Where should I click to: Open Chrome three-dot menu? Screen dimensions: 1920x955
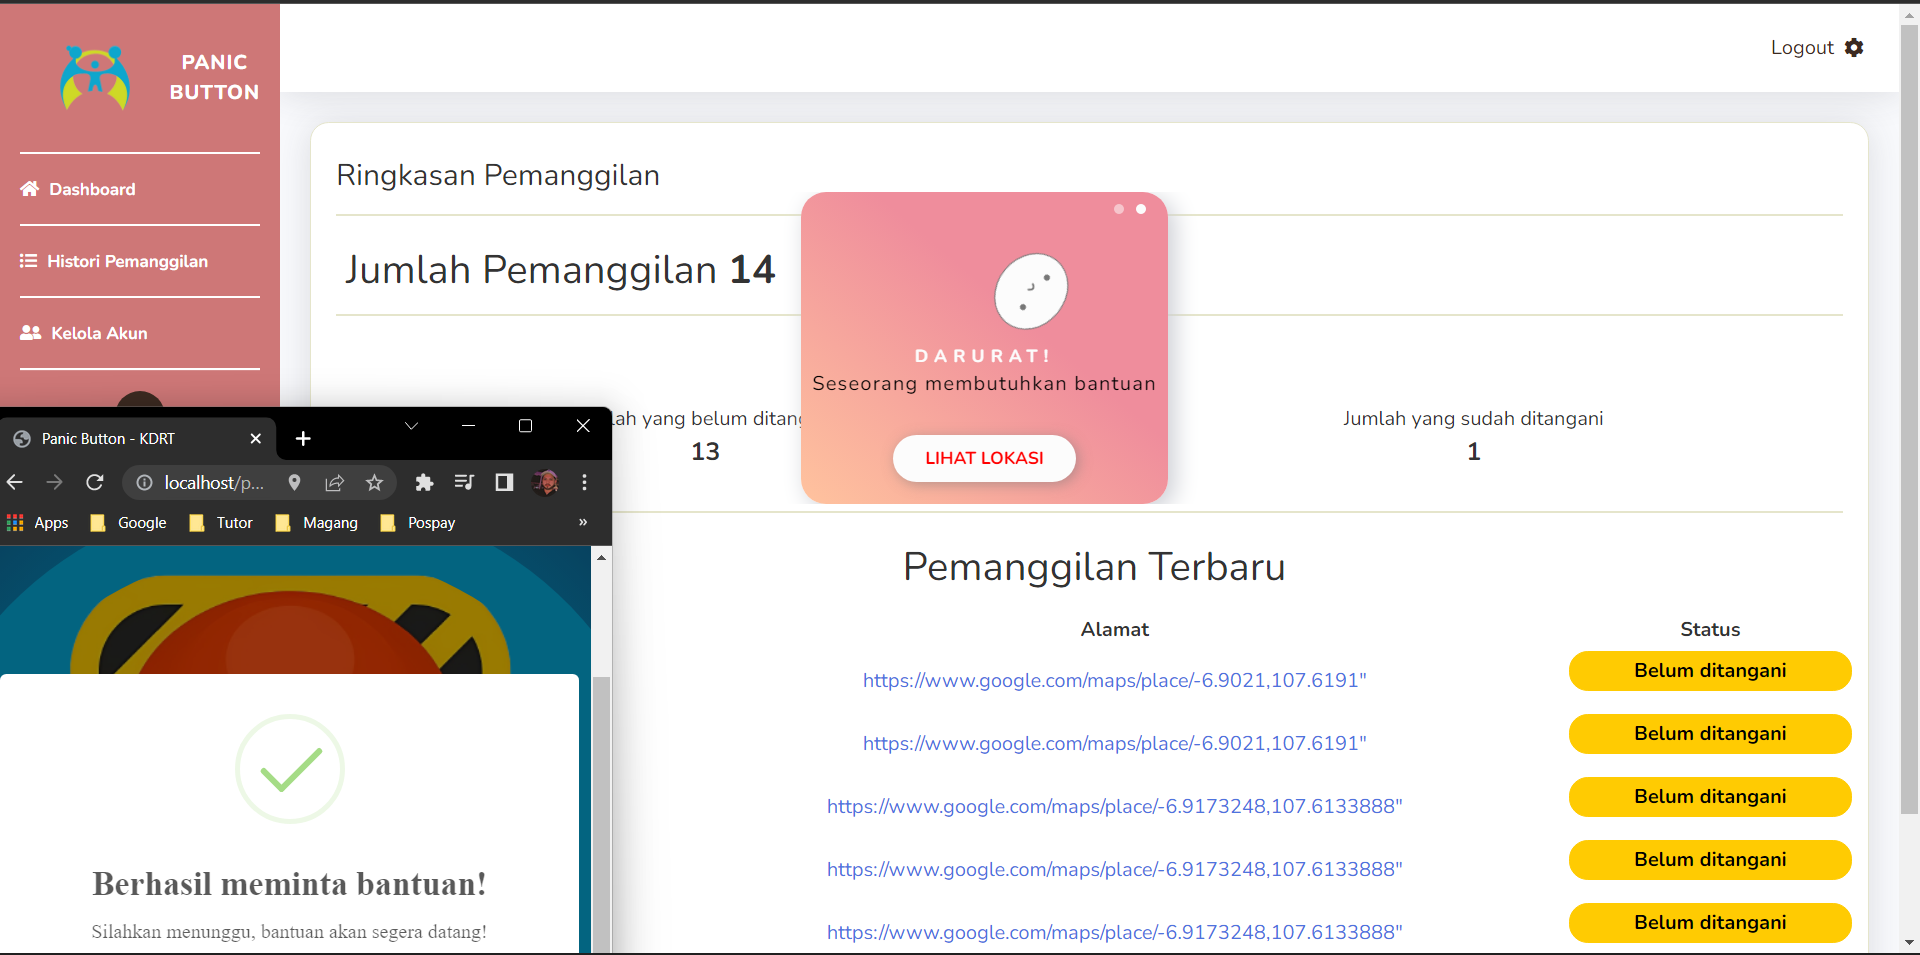click(585, 483)
